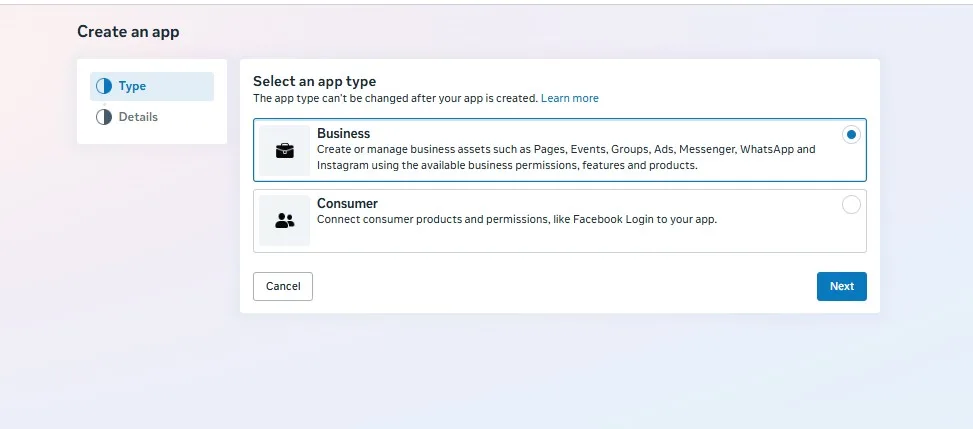Click the Business briefcase icon

point(285,150)
